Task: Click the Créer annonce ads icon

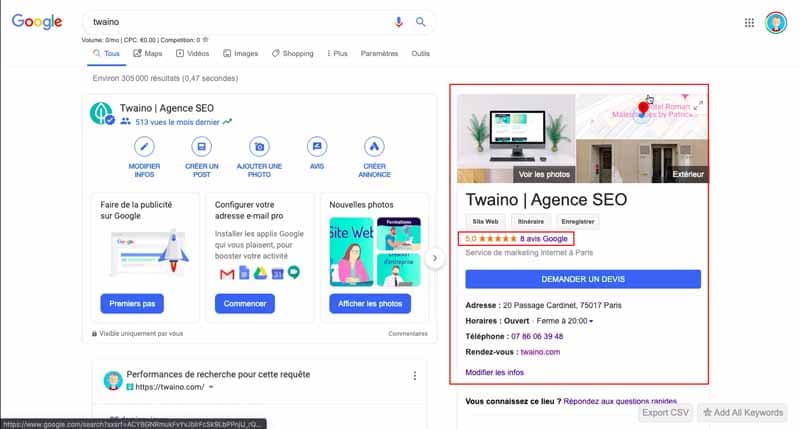Action: tap(374, 147)
